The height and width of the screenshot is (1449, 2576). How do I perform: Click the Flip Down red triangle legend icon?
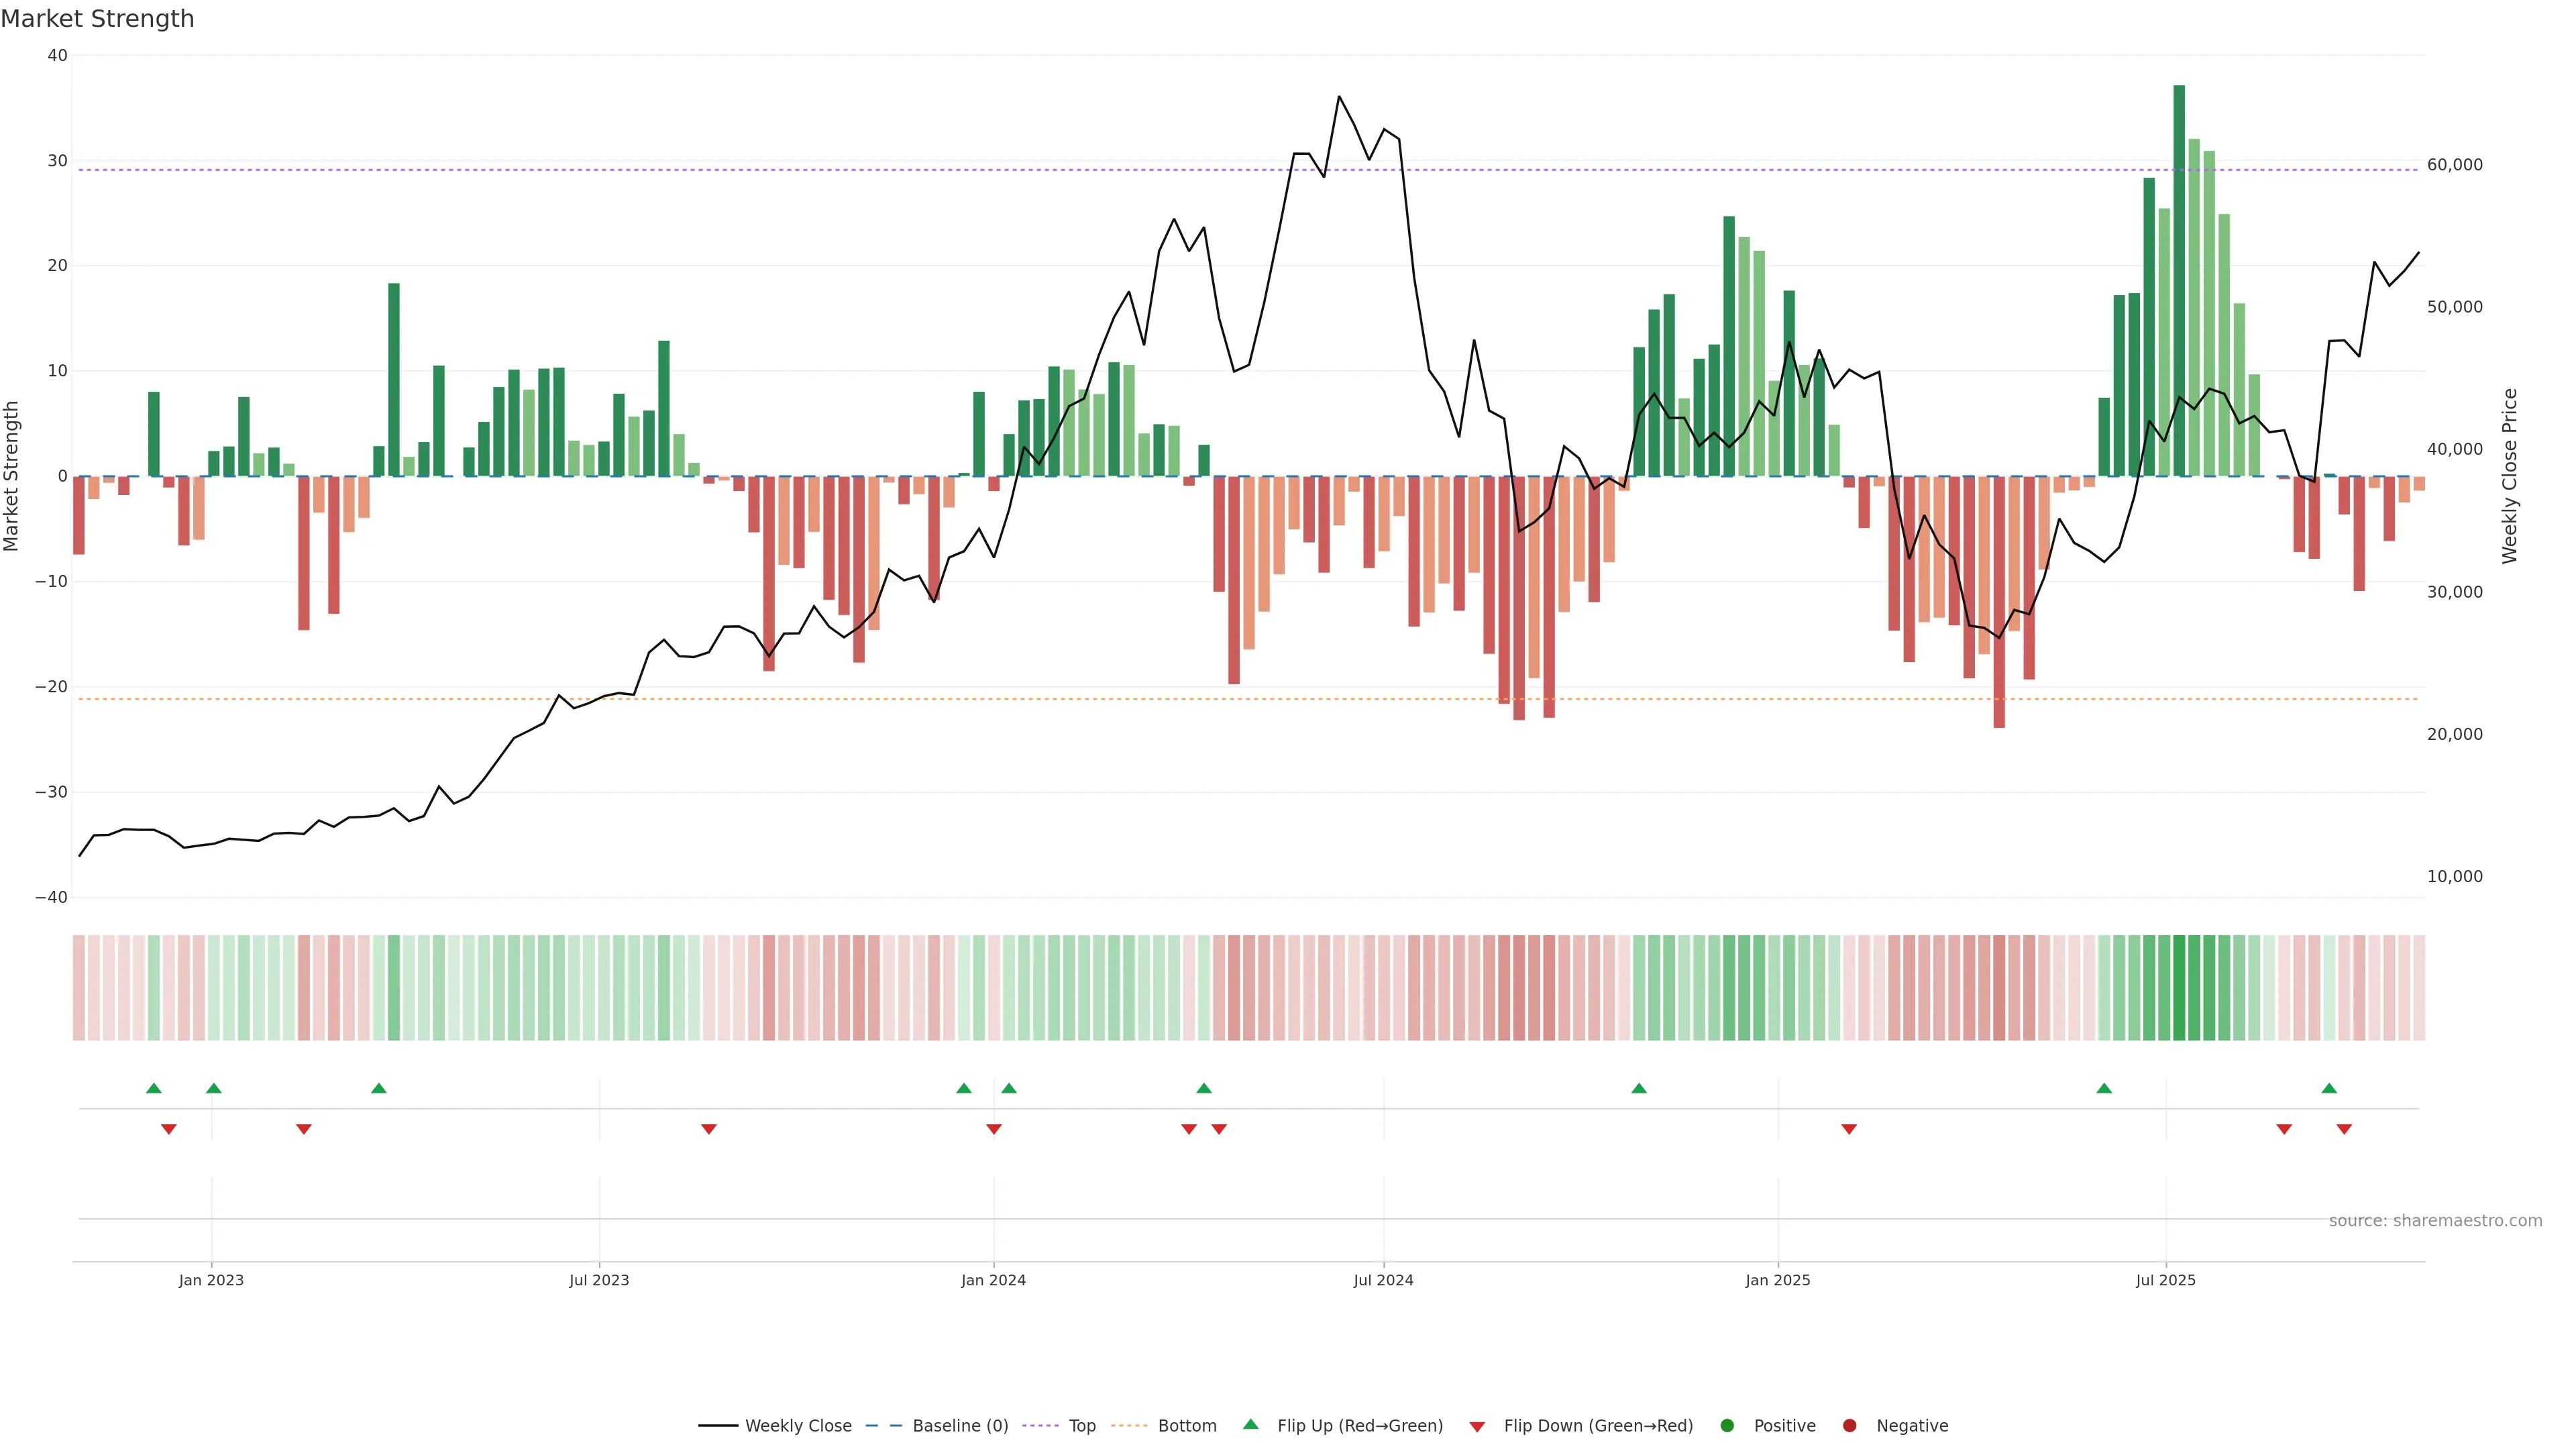[1477, 1427]
